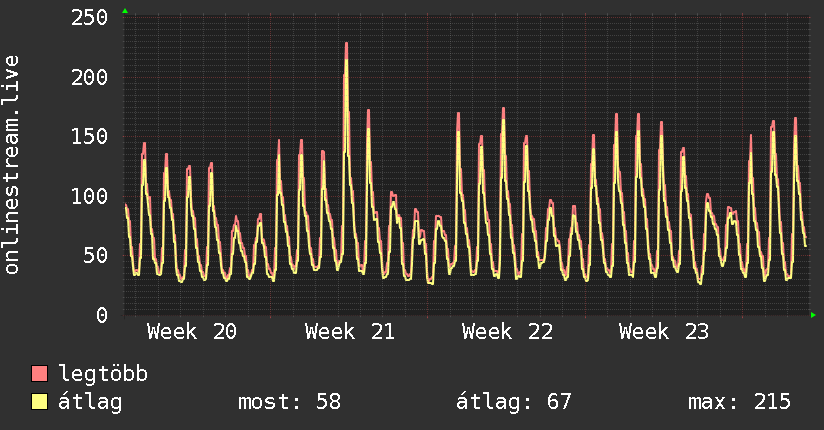Click the green arrow atop the y-axis
This screenshot has height=430, width=824.
coord(125,11)
